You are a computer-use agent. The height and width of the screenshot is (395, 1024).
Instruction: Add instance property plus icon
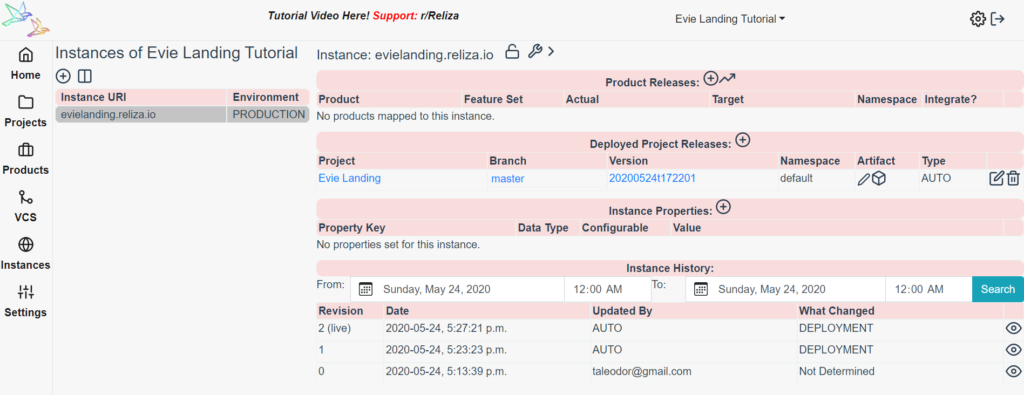(723, 207)
